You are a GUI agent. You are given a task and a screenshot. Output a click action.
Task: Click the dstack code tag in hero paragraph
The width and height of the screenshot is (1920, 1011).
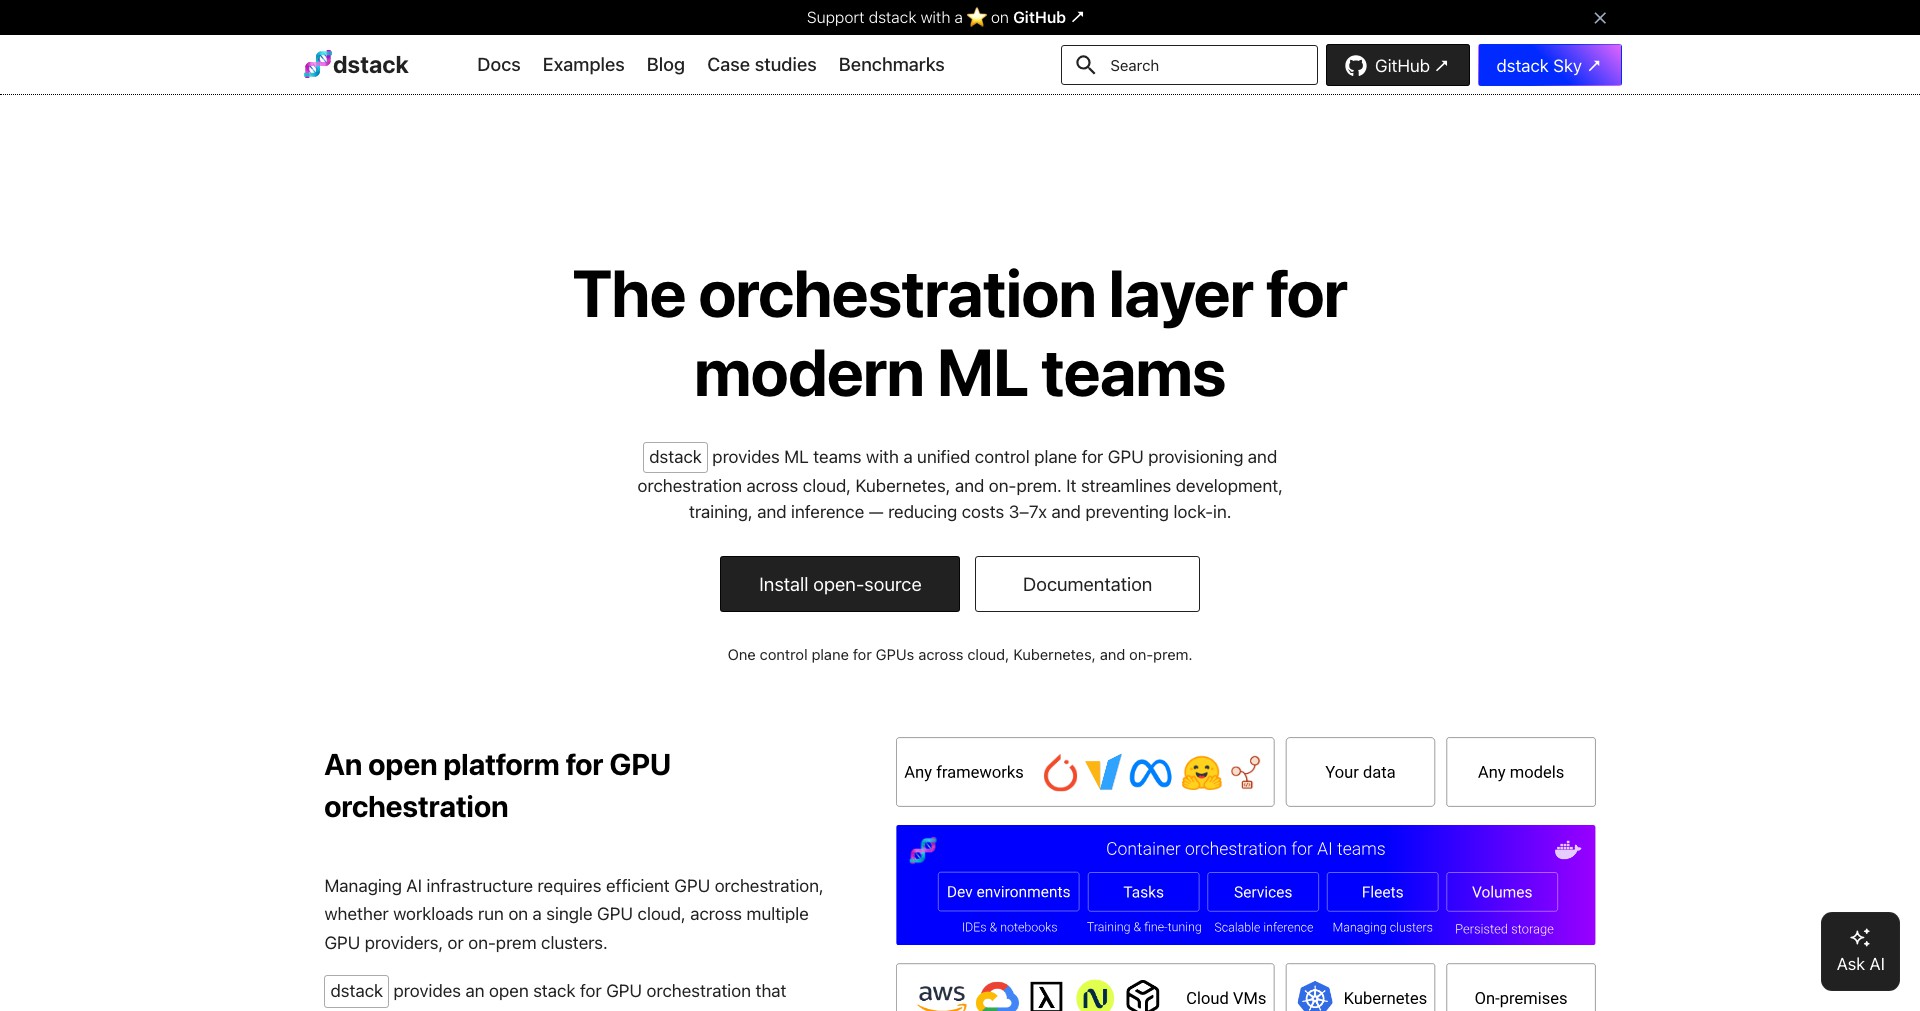[x=675, y=457]
